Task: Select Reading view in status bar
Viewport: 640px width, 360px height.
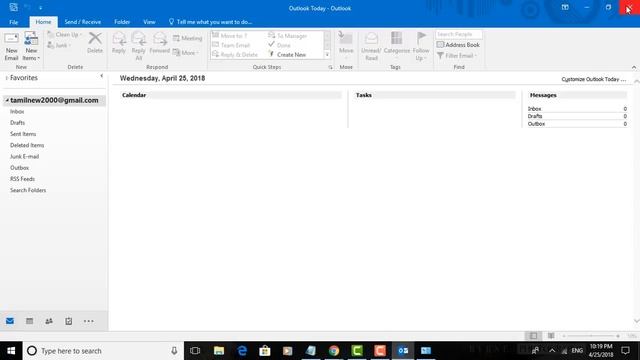Action: [551, 336]
